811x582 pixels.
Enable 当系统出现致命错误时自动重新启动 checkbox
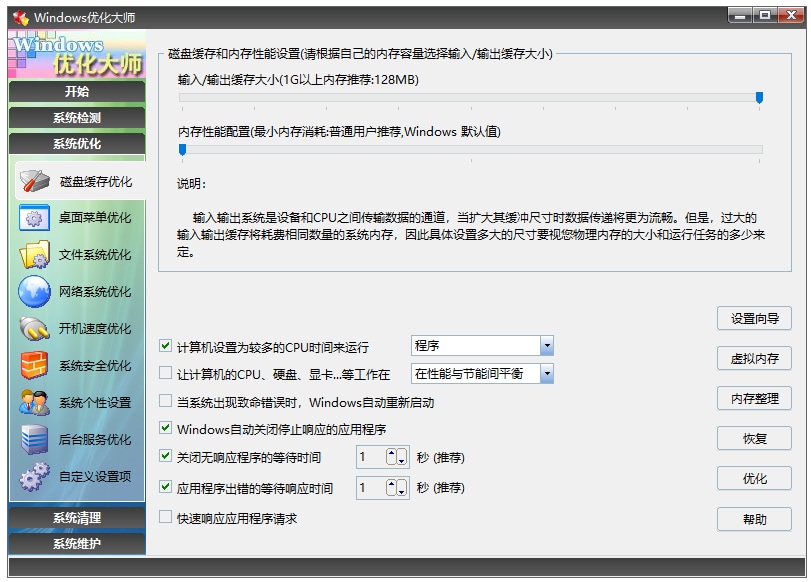tap(166, 400)
